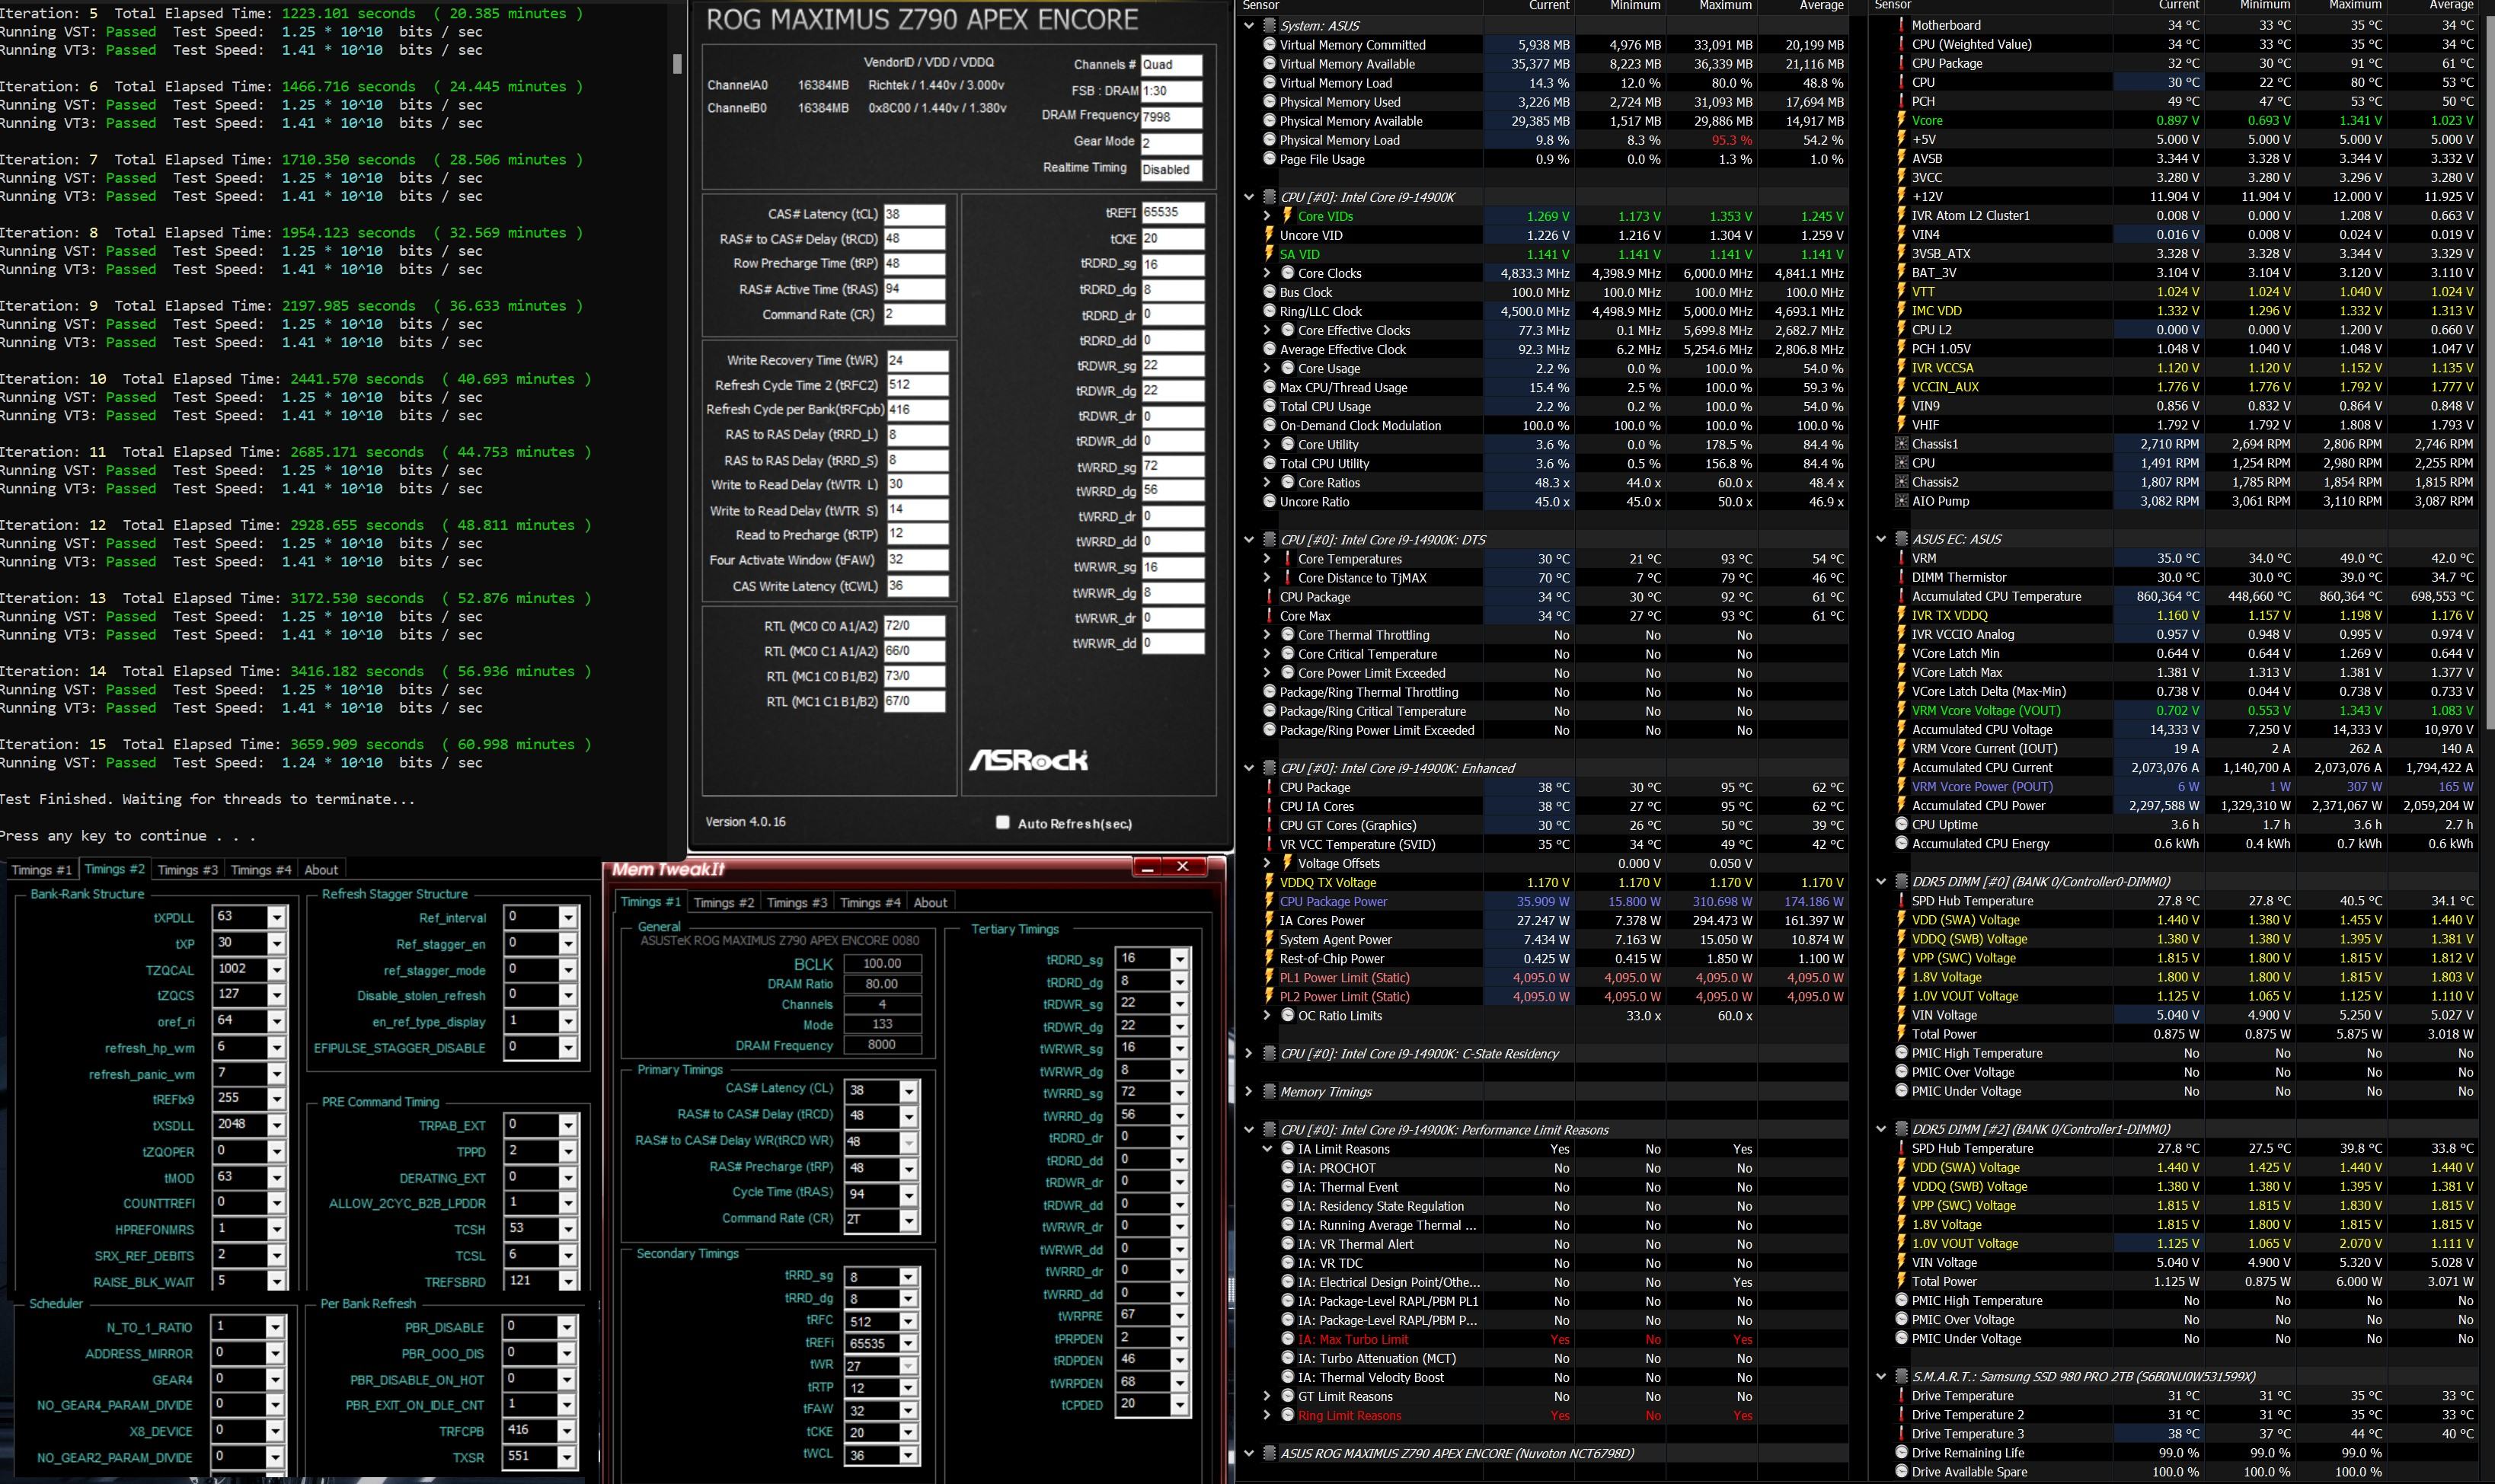
Task: Open the tXPDLL dropdown
Action: tap(277, 917)
